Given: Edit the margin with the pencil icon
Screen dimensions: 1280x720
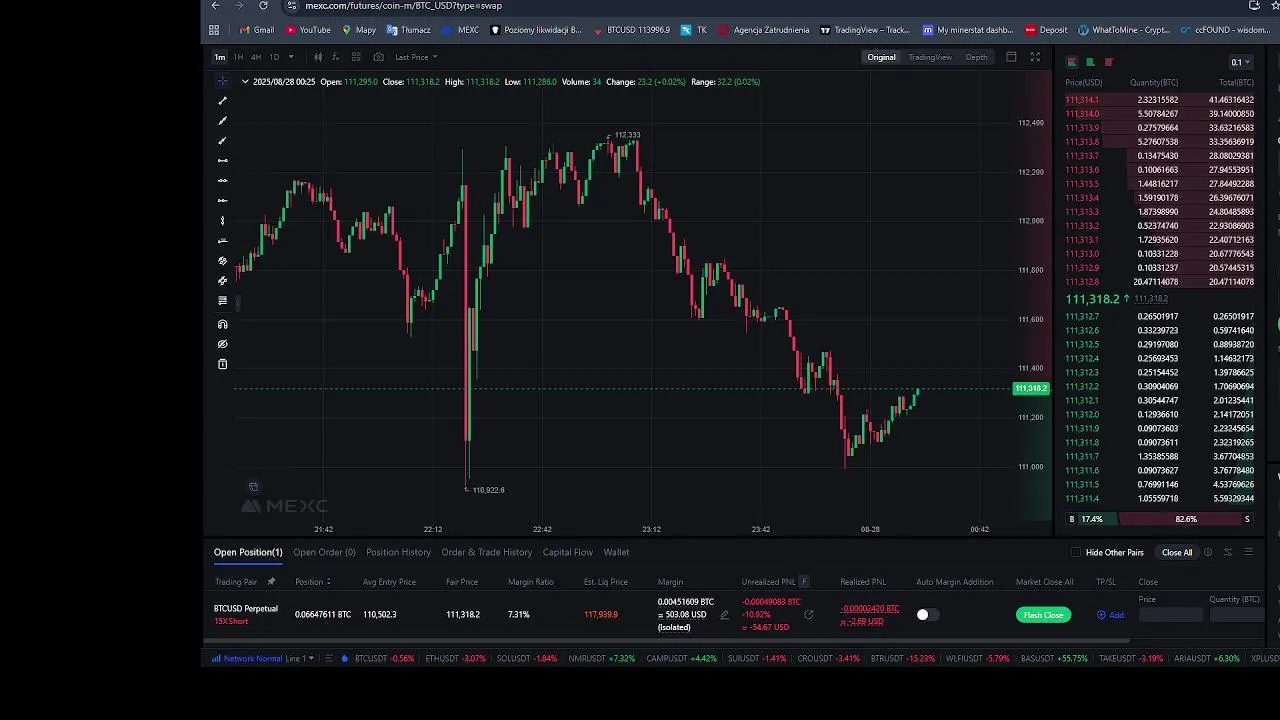Looking at the screenshot, I should click(x=725, y=615).
